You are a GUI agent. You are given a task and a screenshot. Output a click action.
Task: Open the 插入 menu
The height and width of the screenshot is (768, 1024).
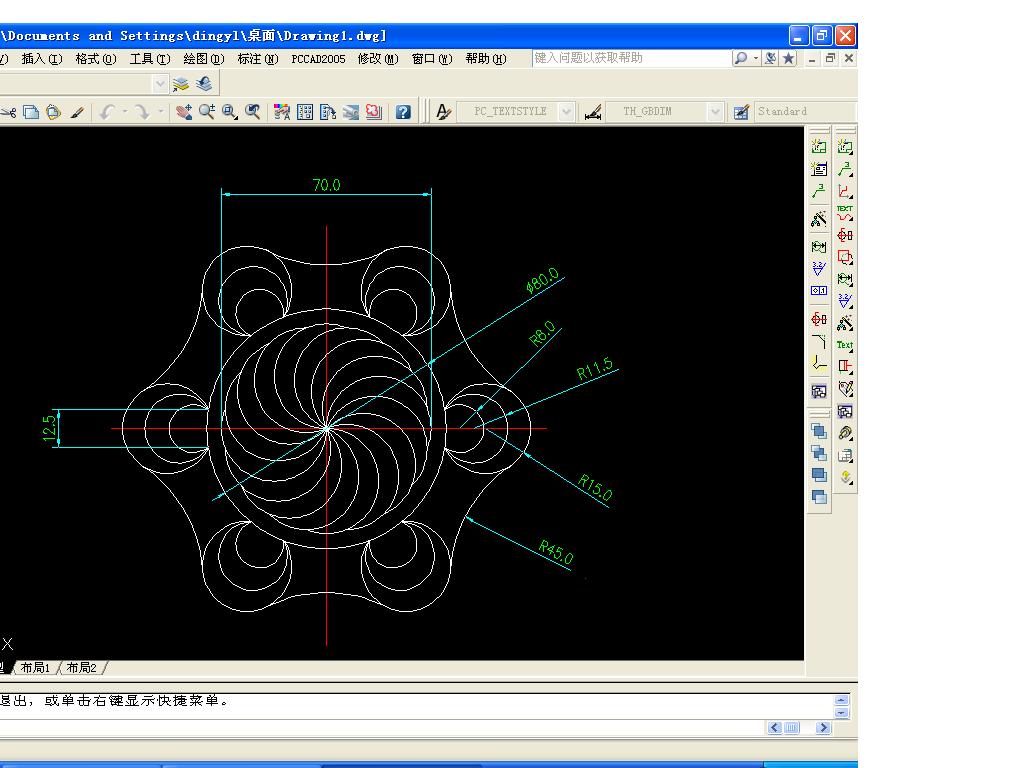[42, 59]
